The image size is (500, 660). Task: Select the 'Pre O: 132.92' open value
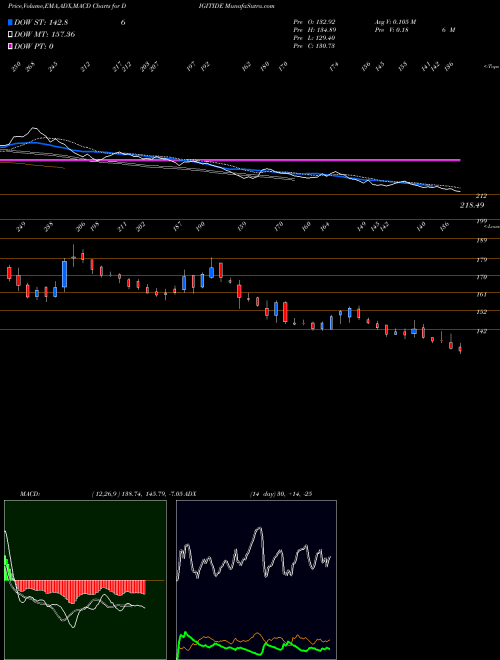click(x=314, y=22)
